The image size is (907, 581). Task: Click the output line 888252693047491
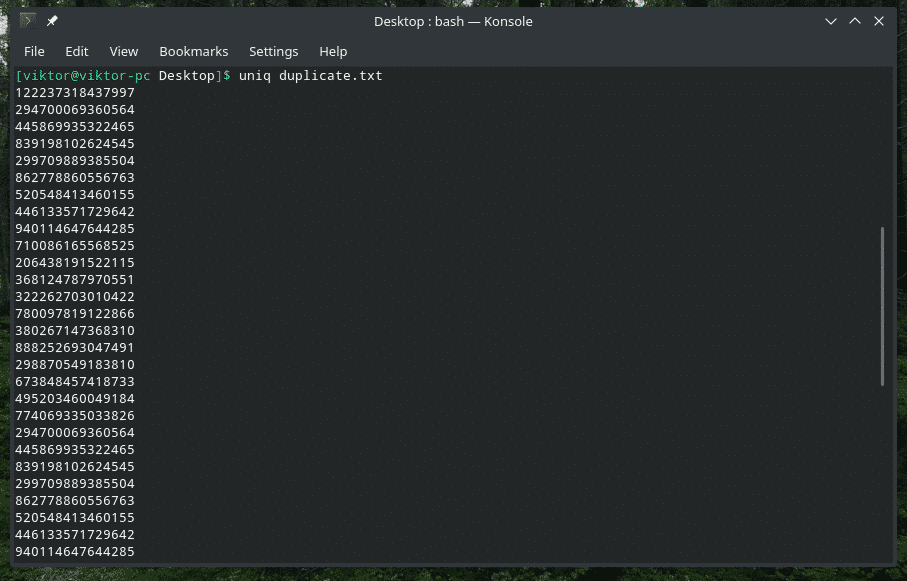point(75,348)
